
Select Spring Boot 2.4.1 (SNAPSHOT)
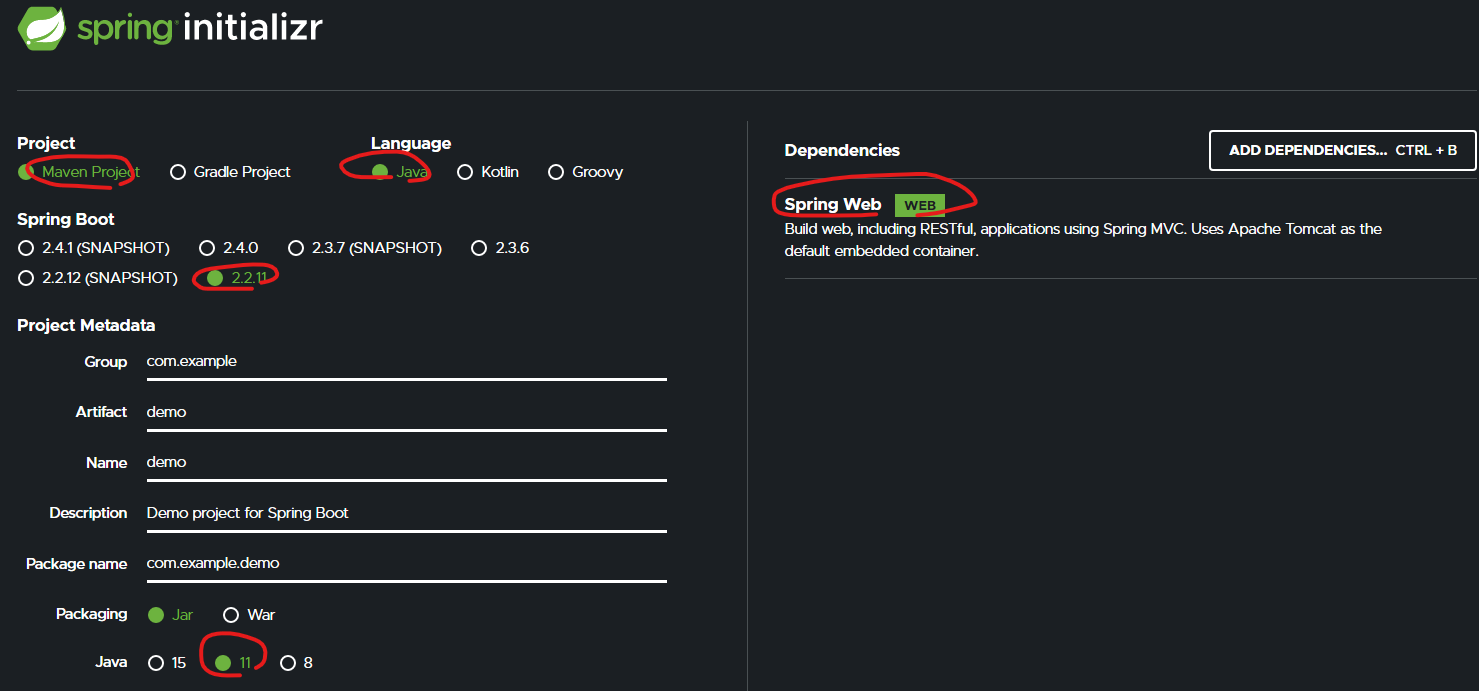(26, 248)
